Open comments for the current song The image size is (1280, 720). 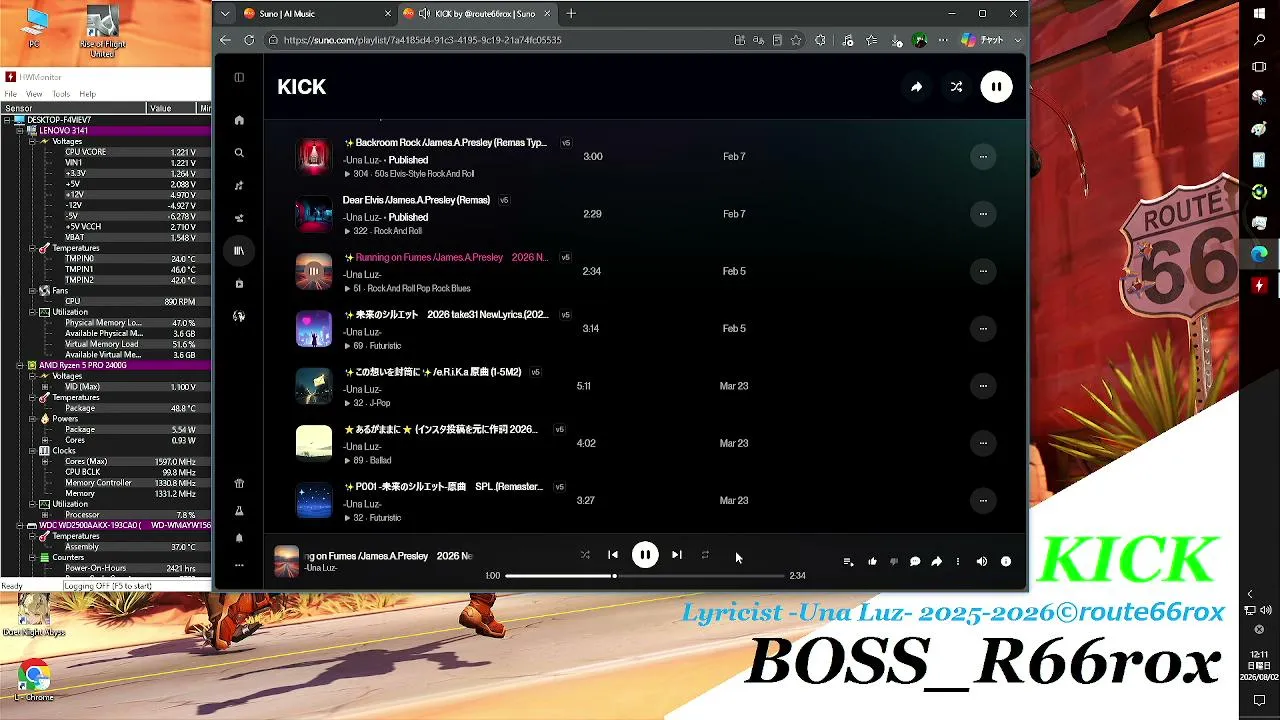(915, 562)
